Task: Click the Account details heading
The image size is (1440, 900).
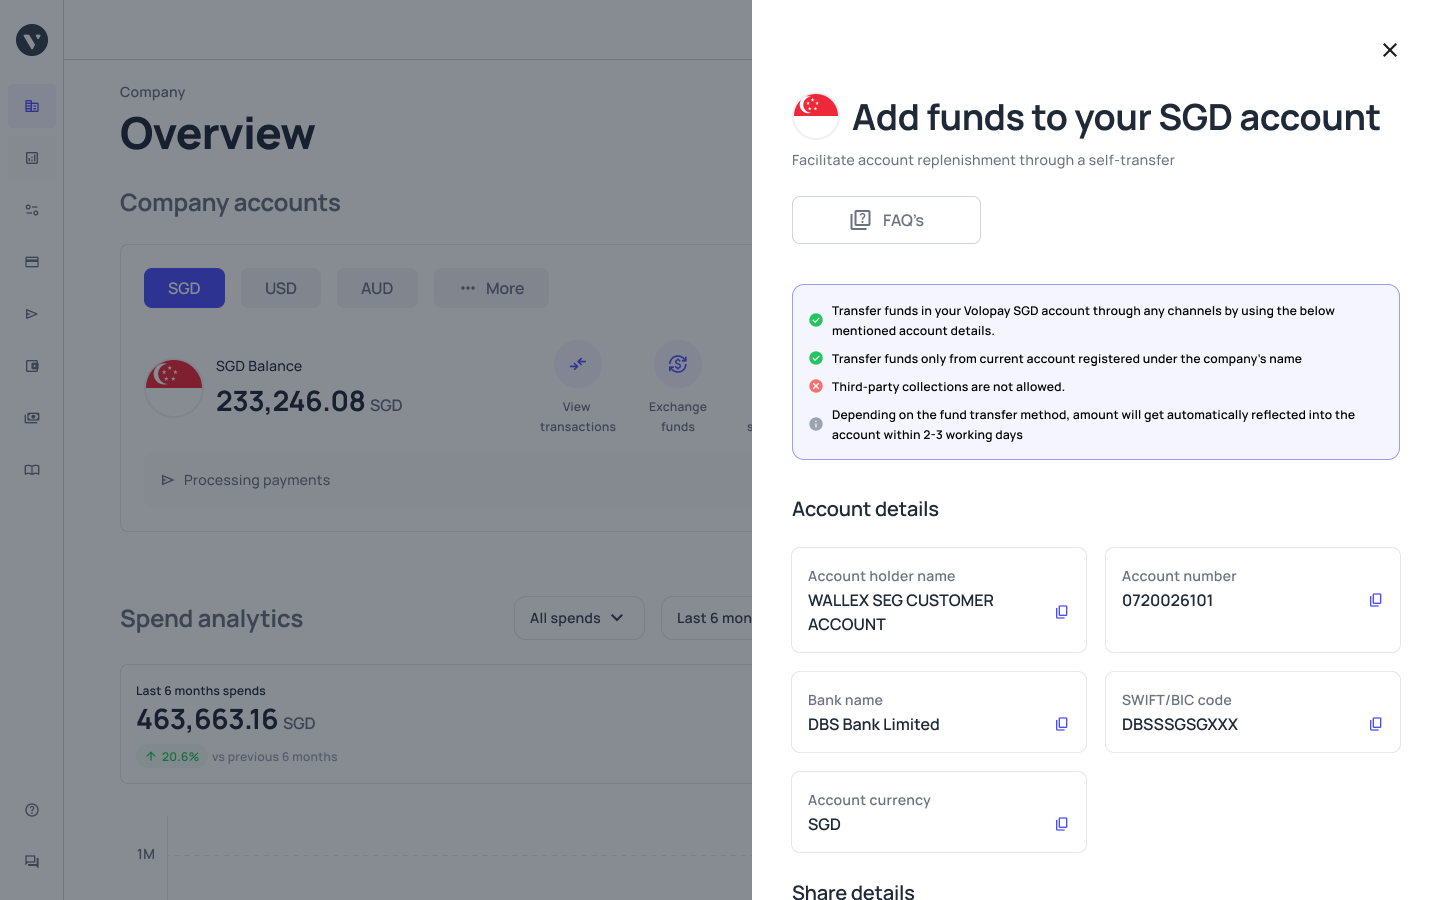Action: coord(865,509)
